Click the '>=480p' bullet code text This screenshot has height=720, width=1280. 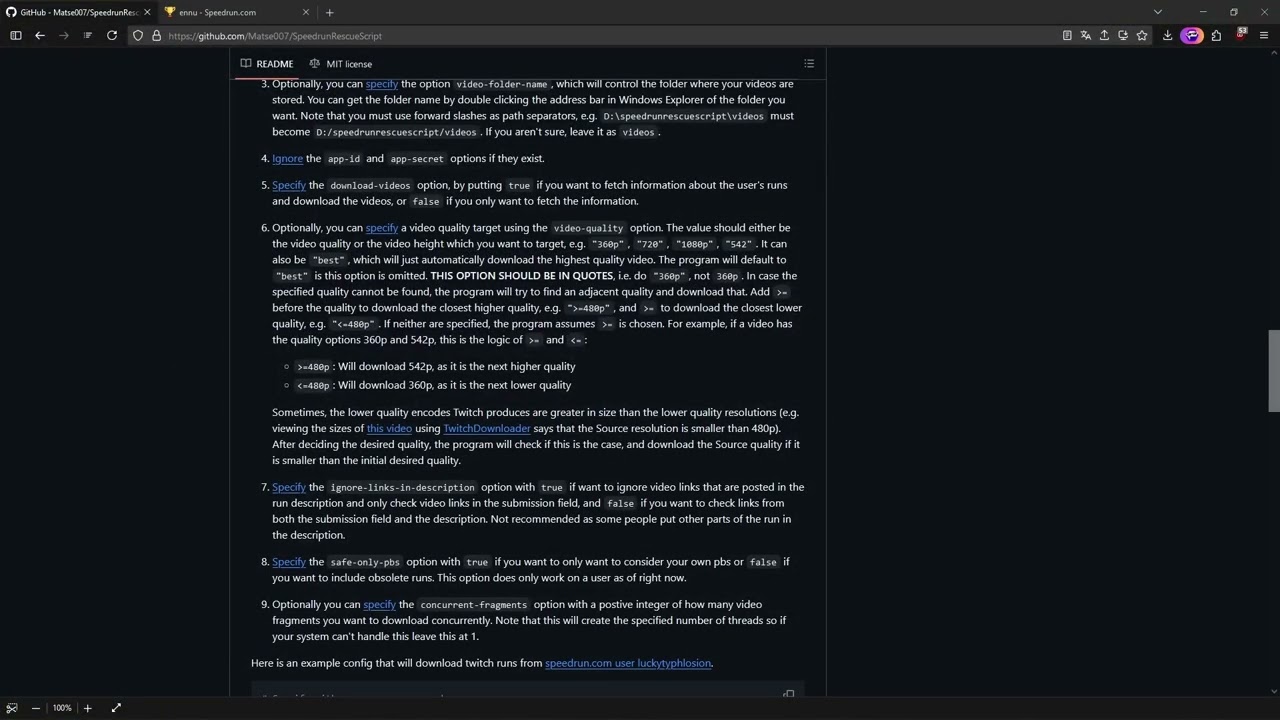pyautogui.click(x=313, y=367)
